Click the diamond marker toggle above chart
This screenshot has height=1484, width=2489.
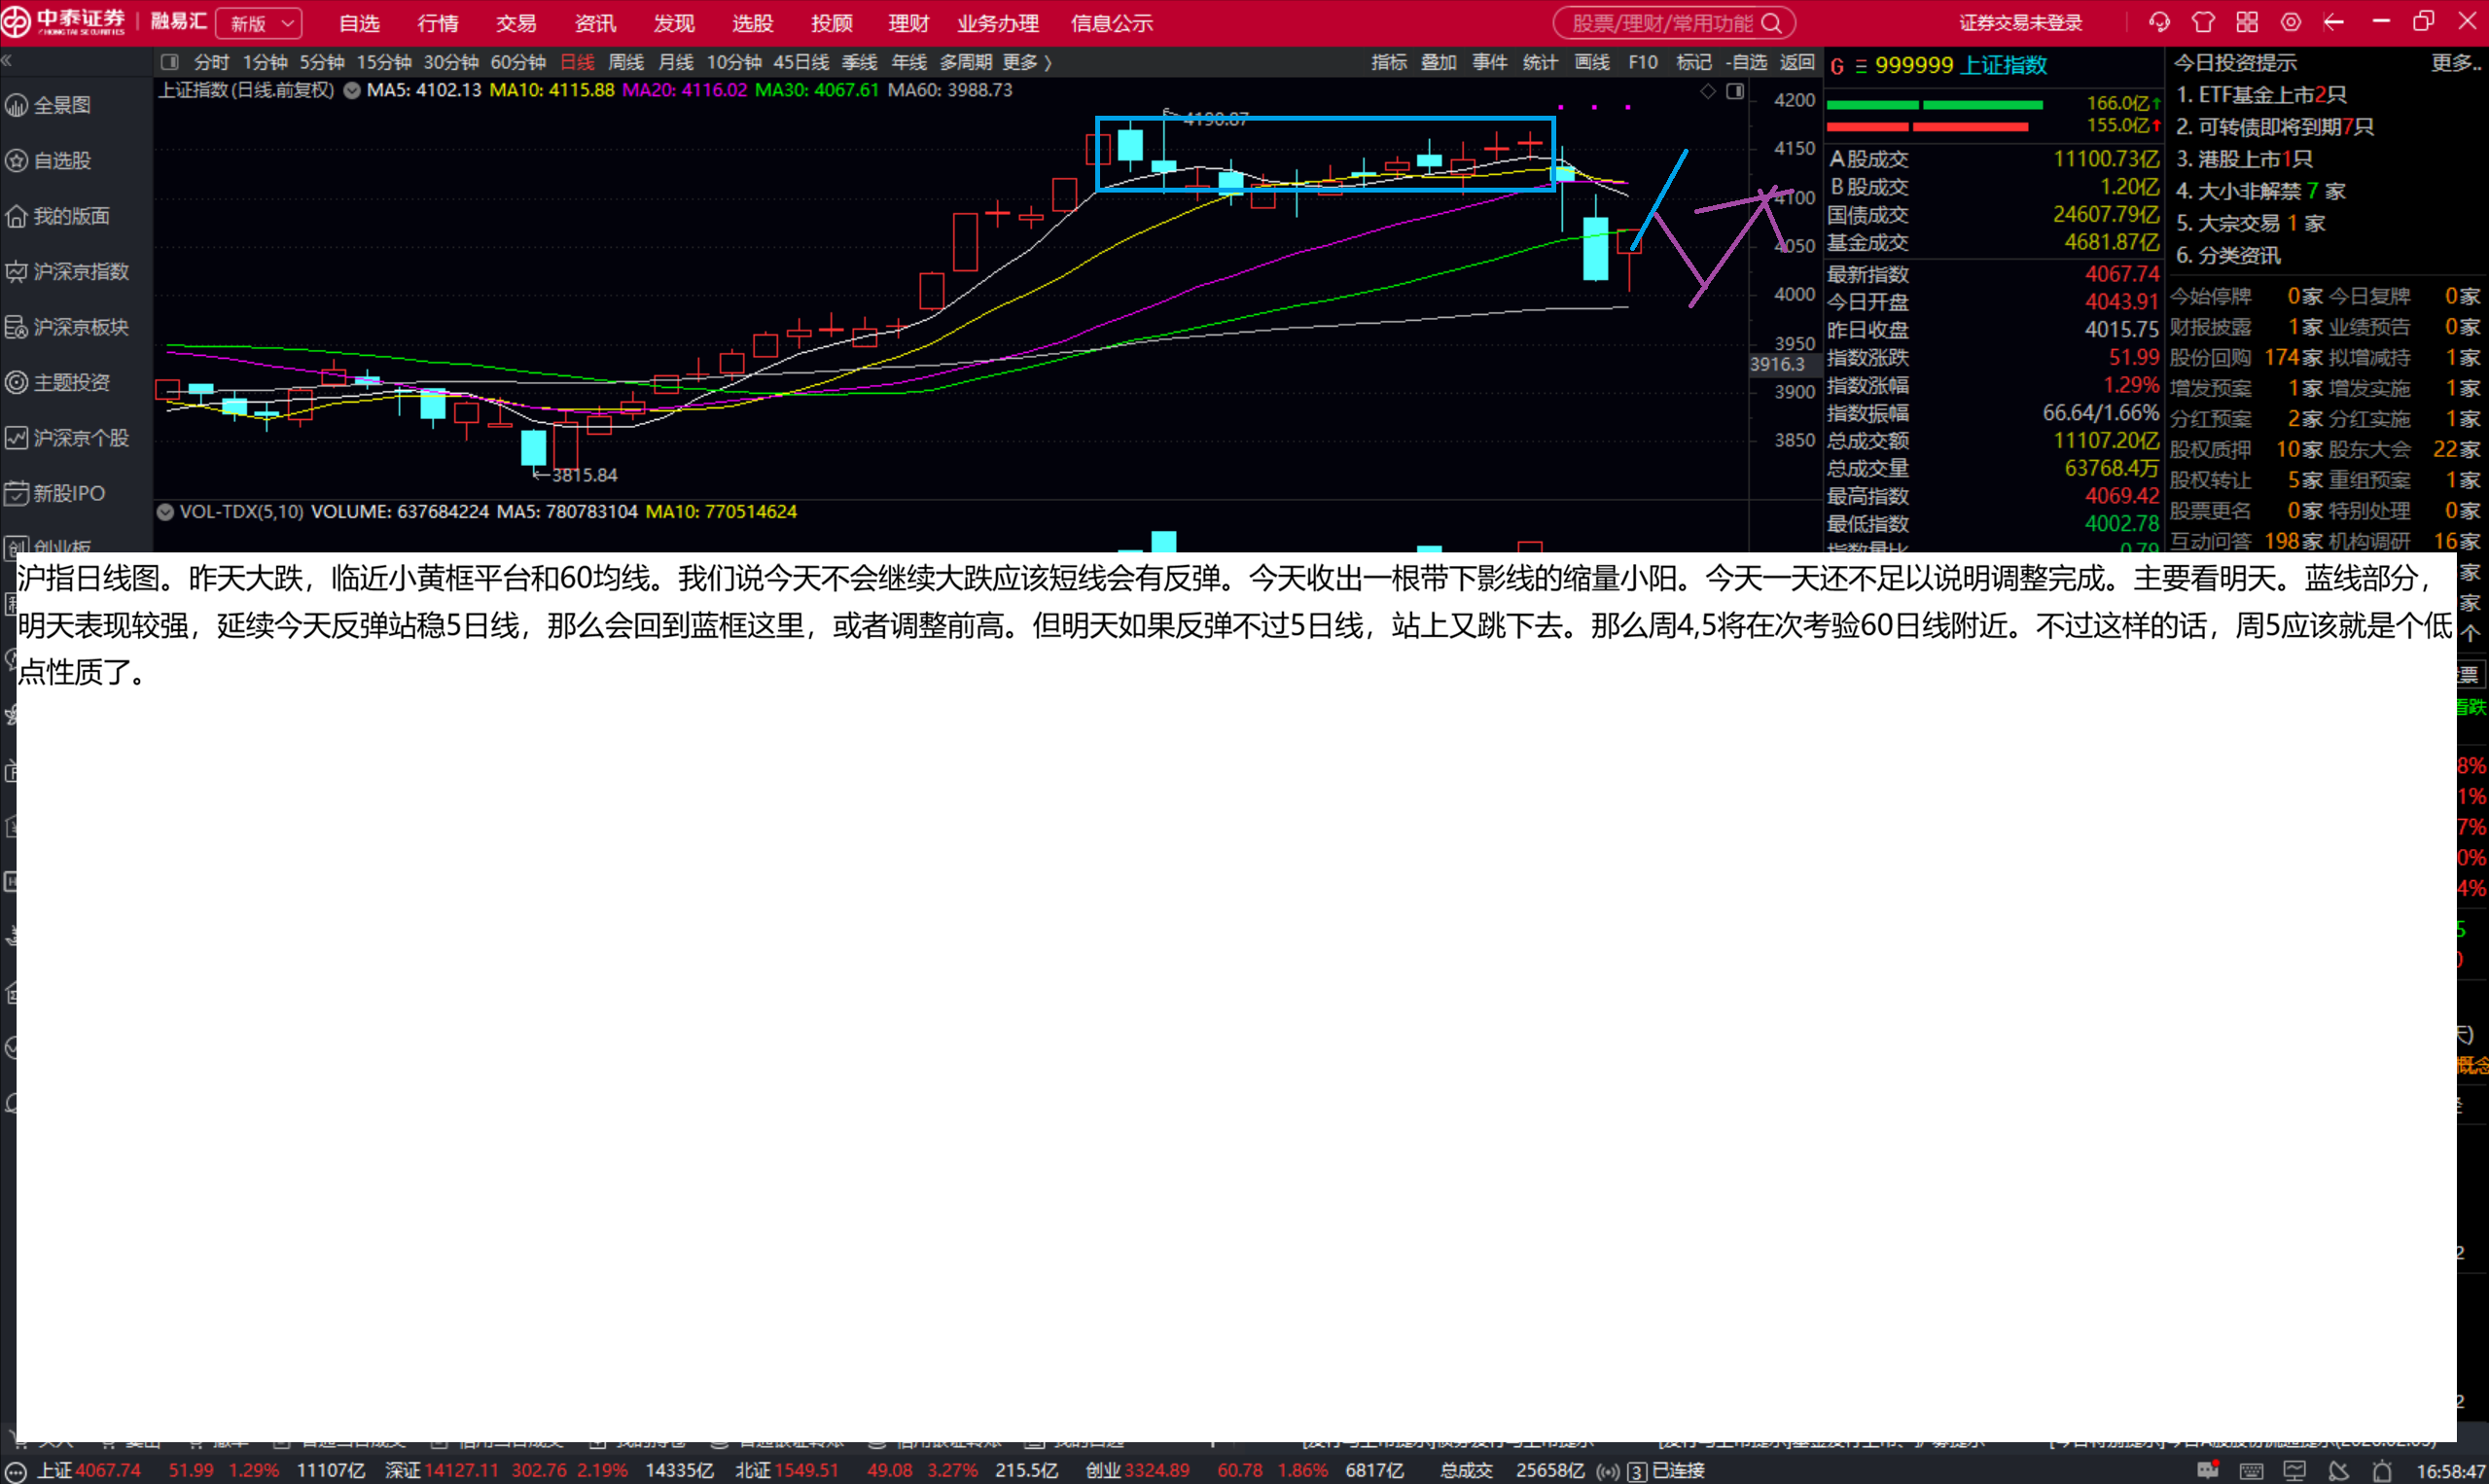1708,91
